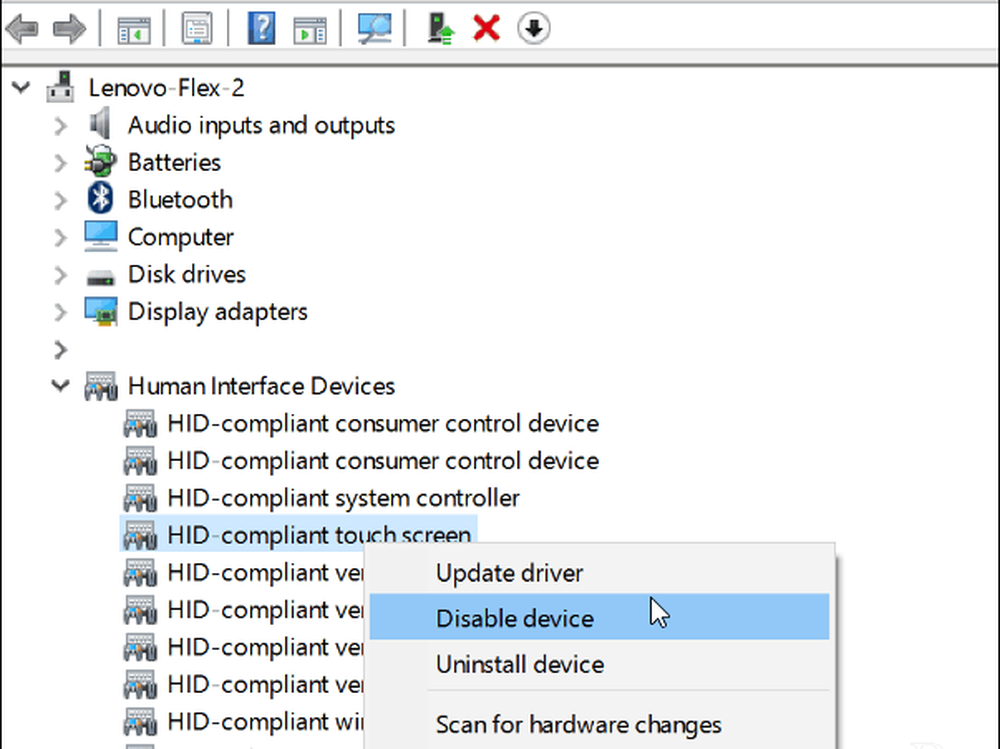This screenshot has width=1000, height=749.
Task: Click the Show/Hide Console Tree icon
Action: pyautogui.click(x=134, y=28)
